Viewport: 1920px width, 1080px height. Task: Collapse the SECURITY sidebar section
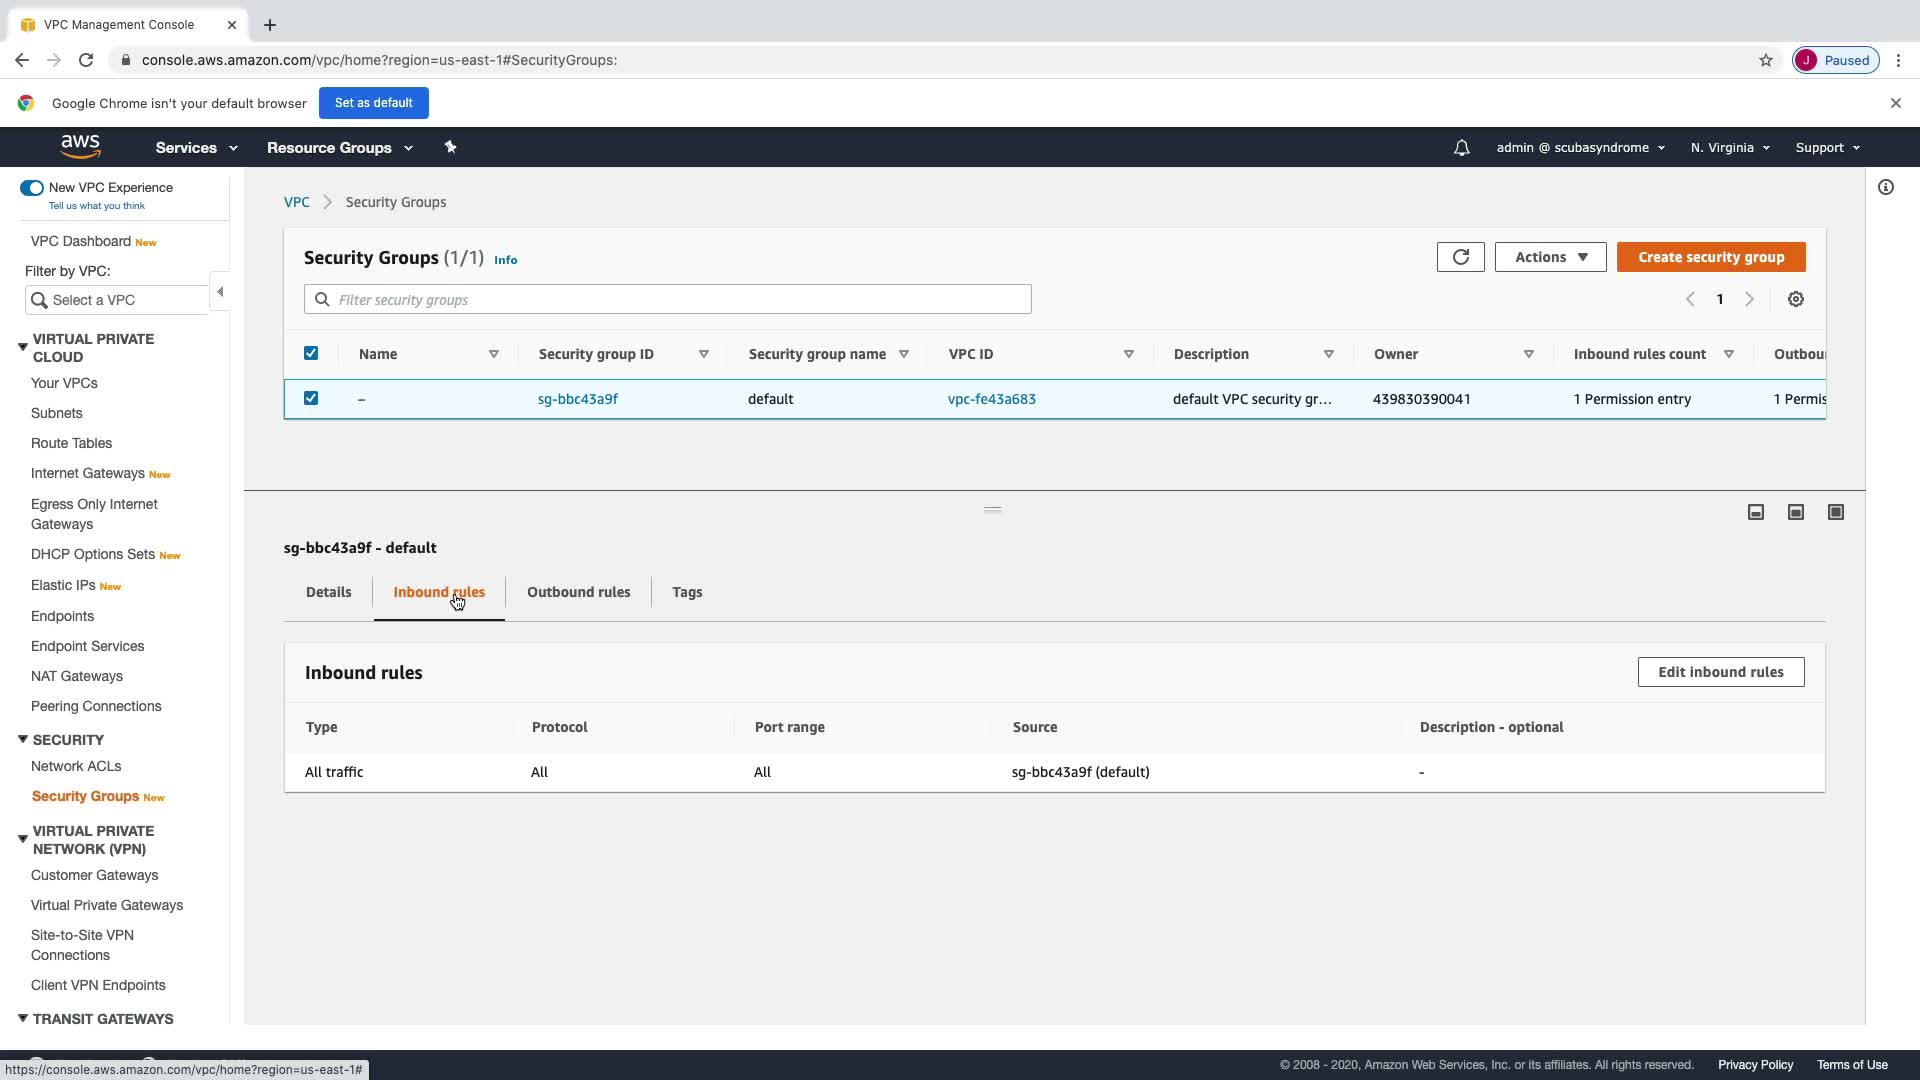point(23,739)
